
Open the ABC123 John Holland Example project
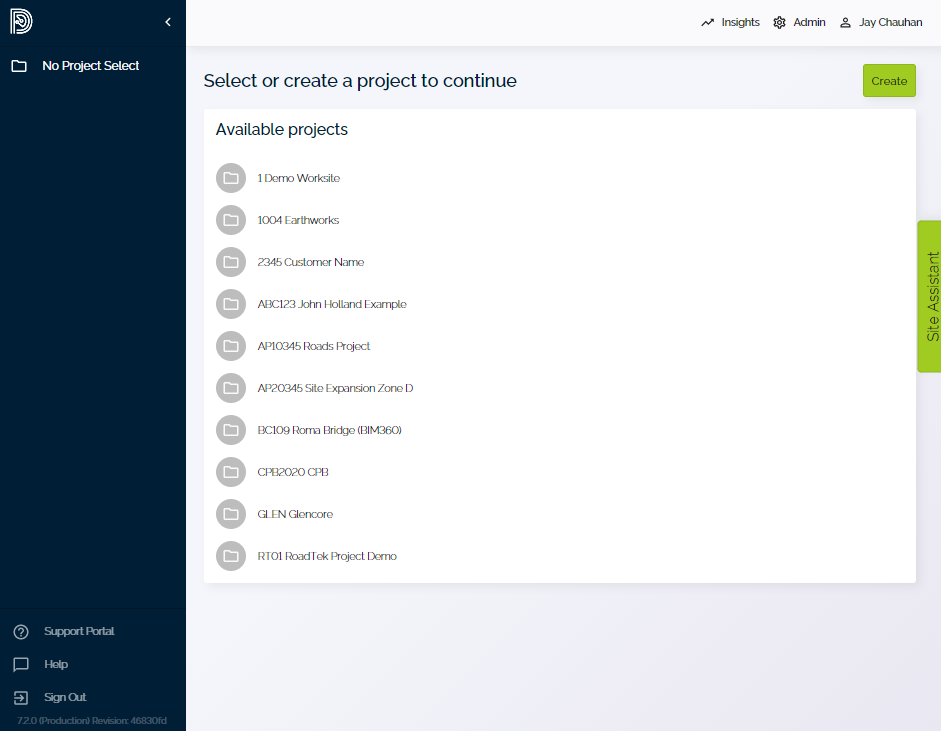click(332, 304)
